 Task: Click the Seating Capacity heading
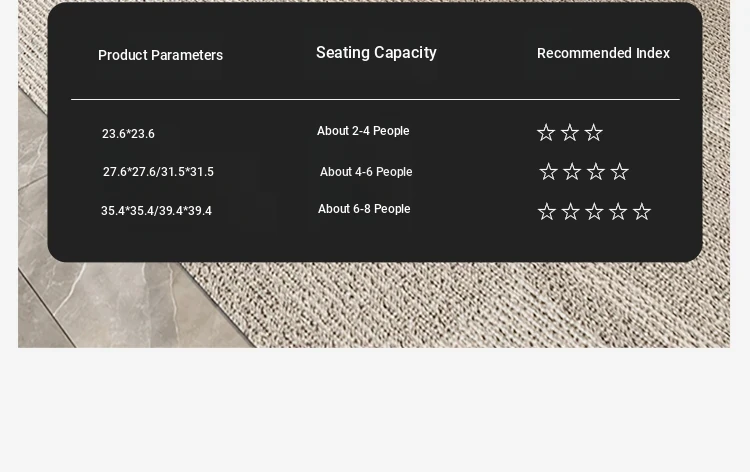pos(376,53)
